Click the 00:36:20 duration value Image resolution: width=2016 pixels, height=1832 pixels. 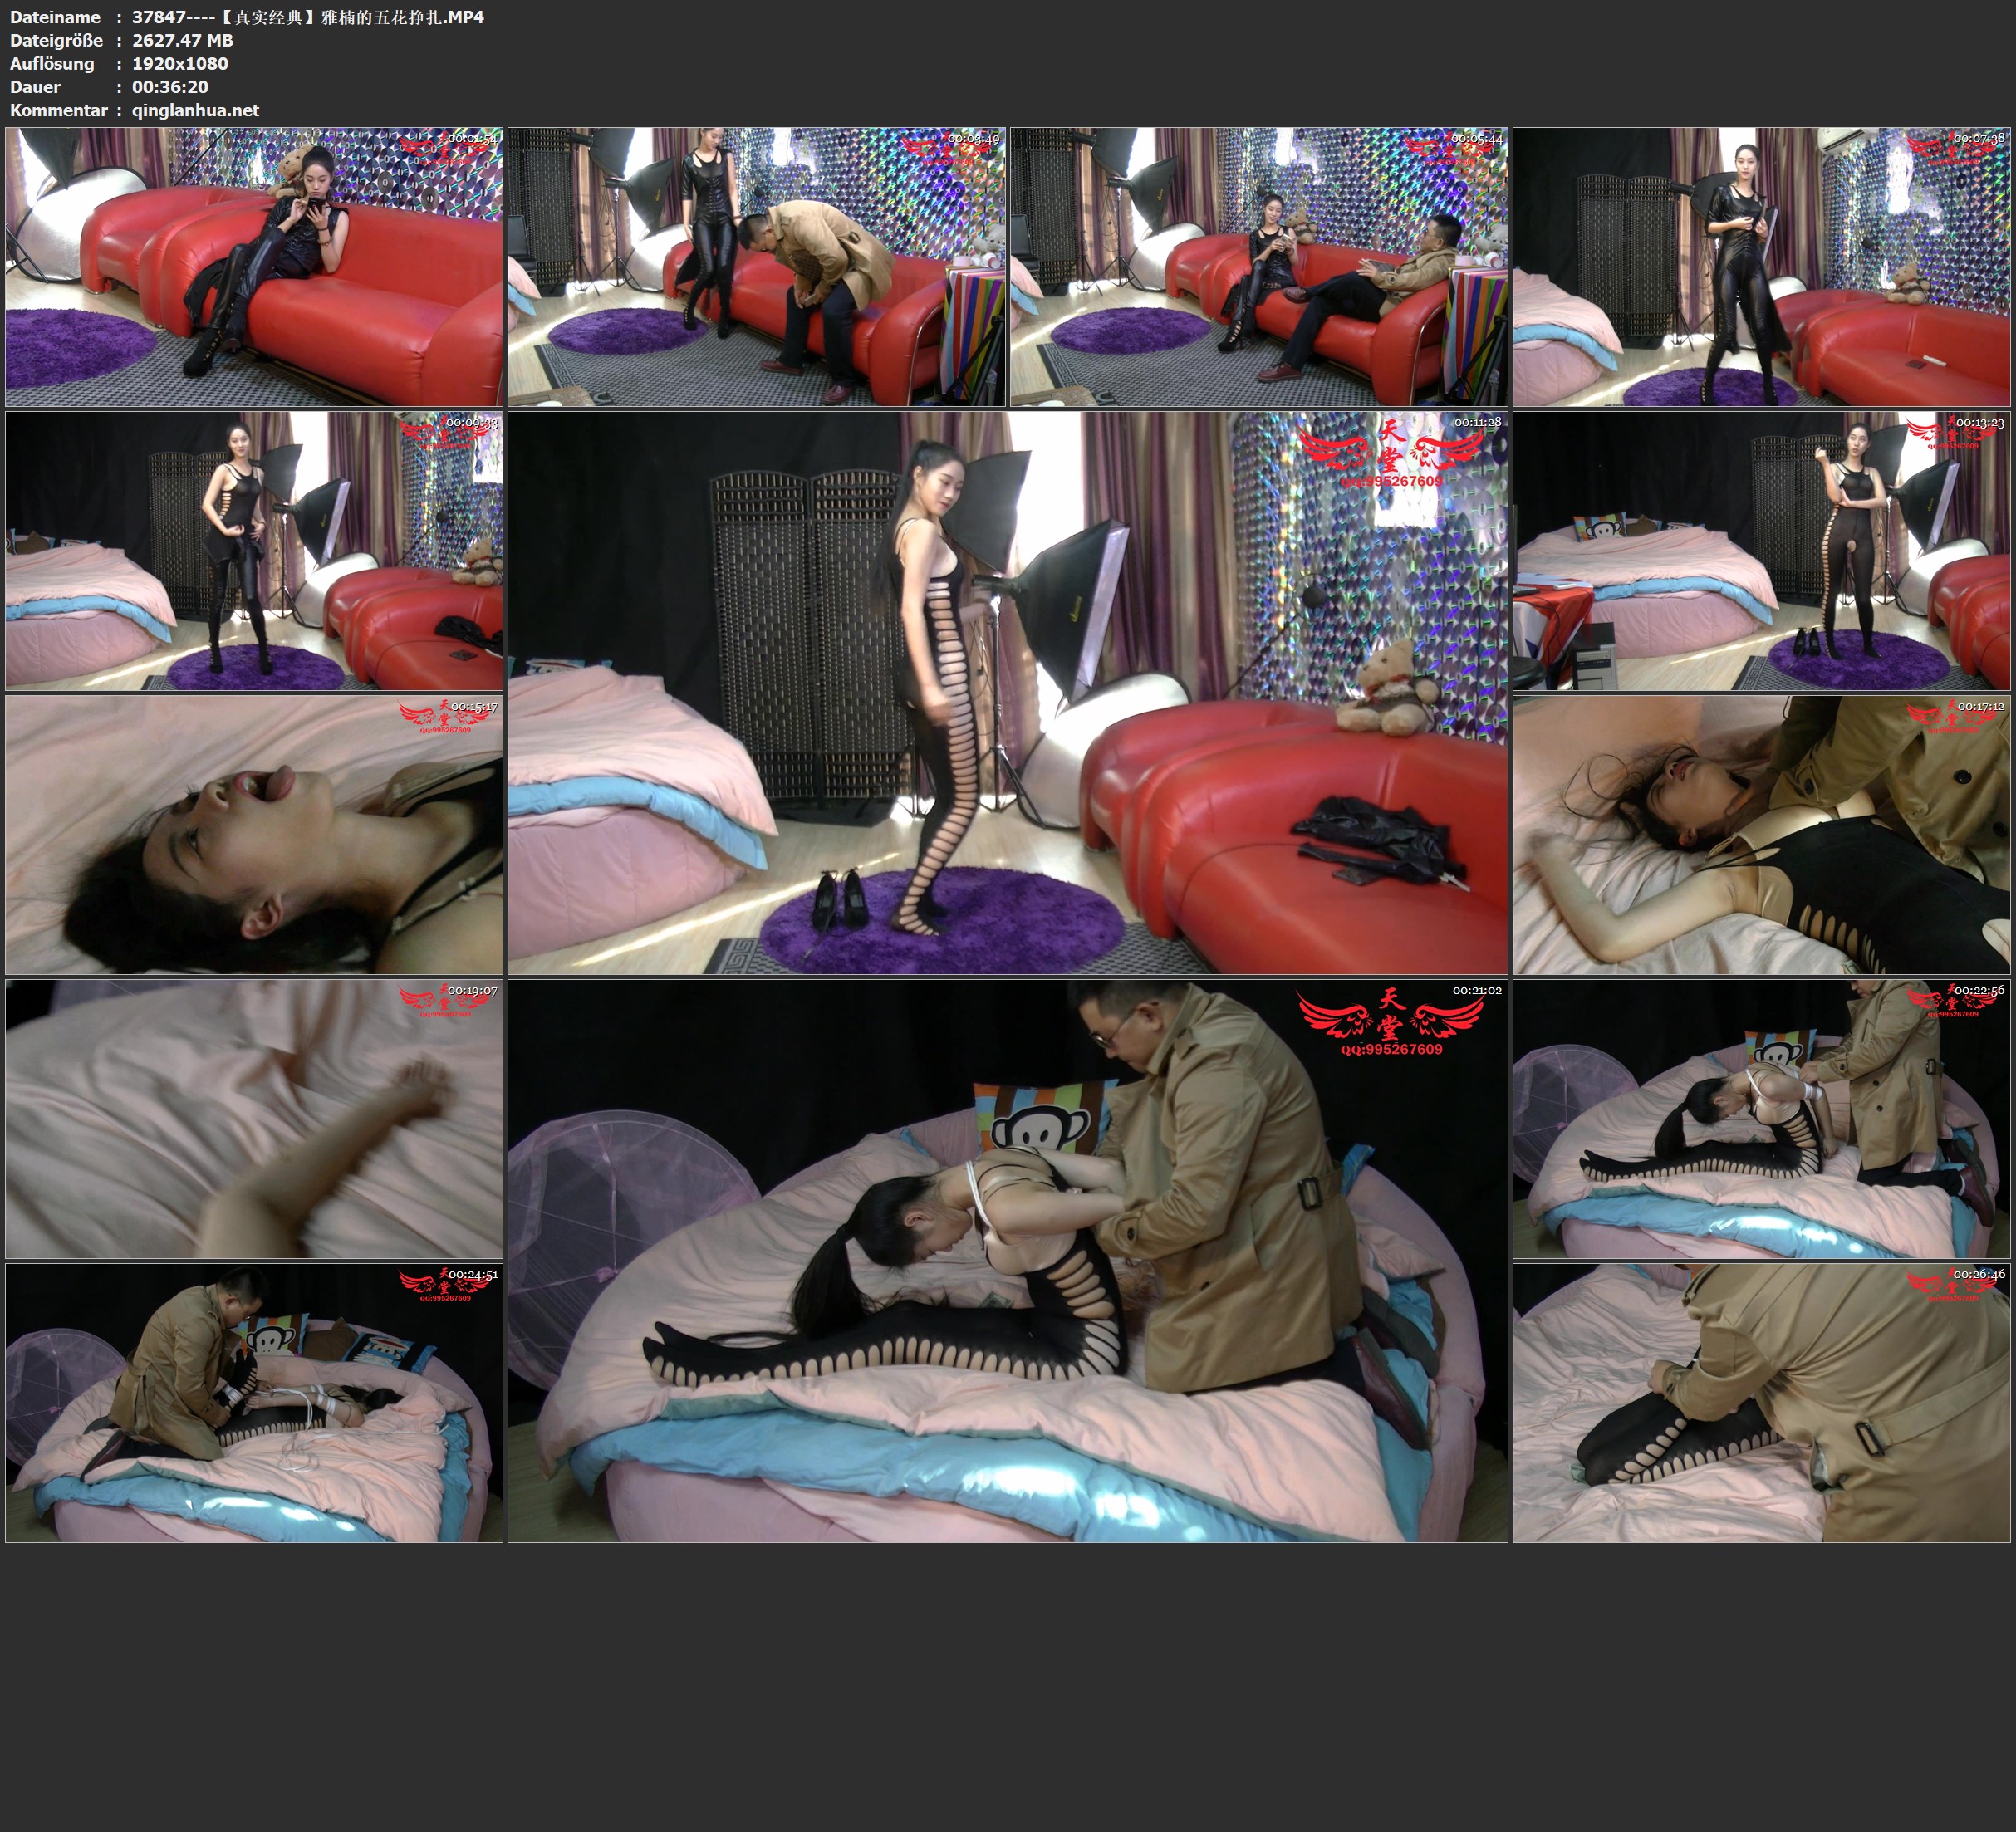coord(170,87)
